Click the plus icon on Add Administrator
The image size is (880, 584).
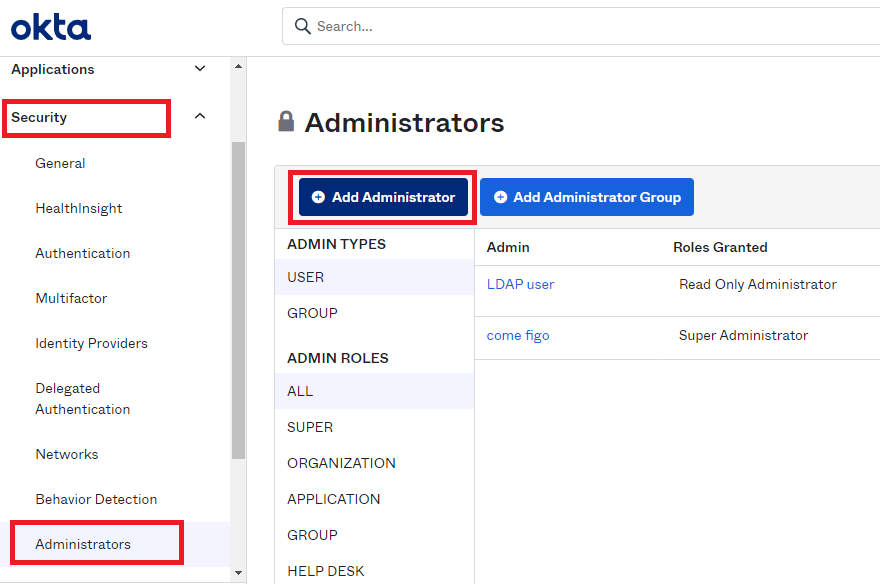click(318, 196)
